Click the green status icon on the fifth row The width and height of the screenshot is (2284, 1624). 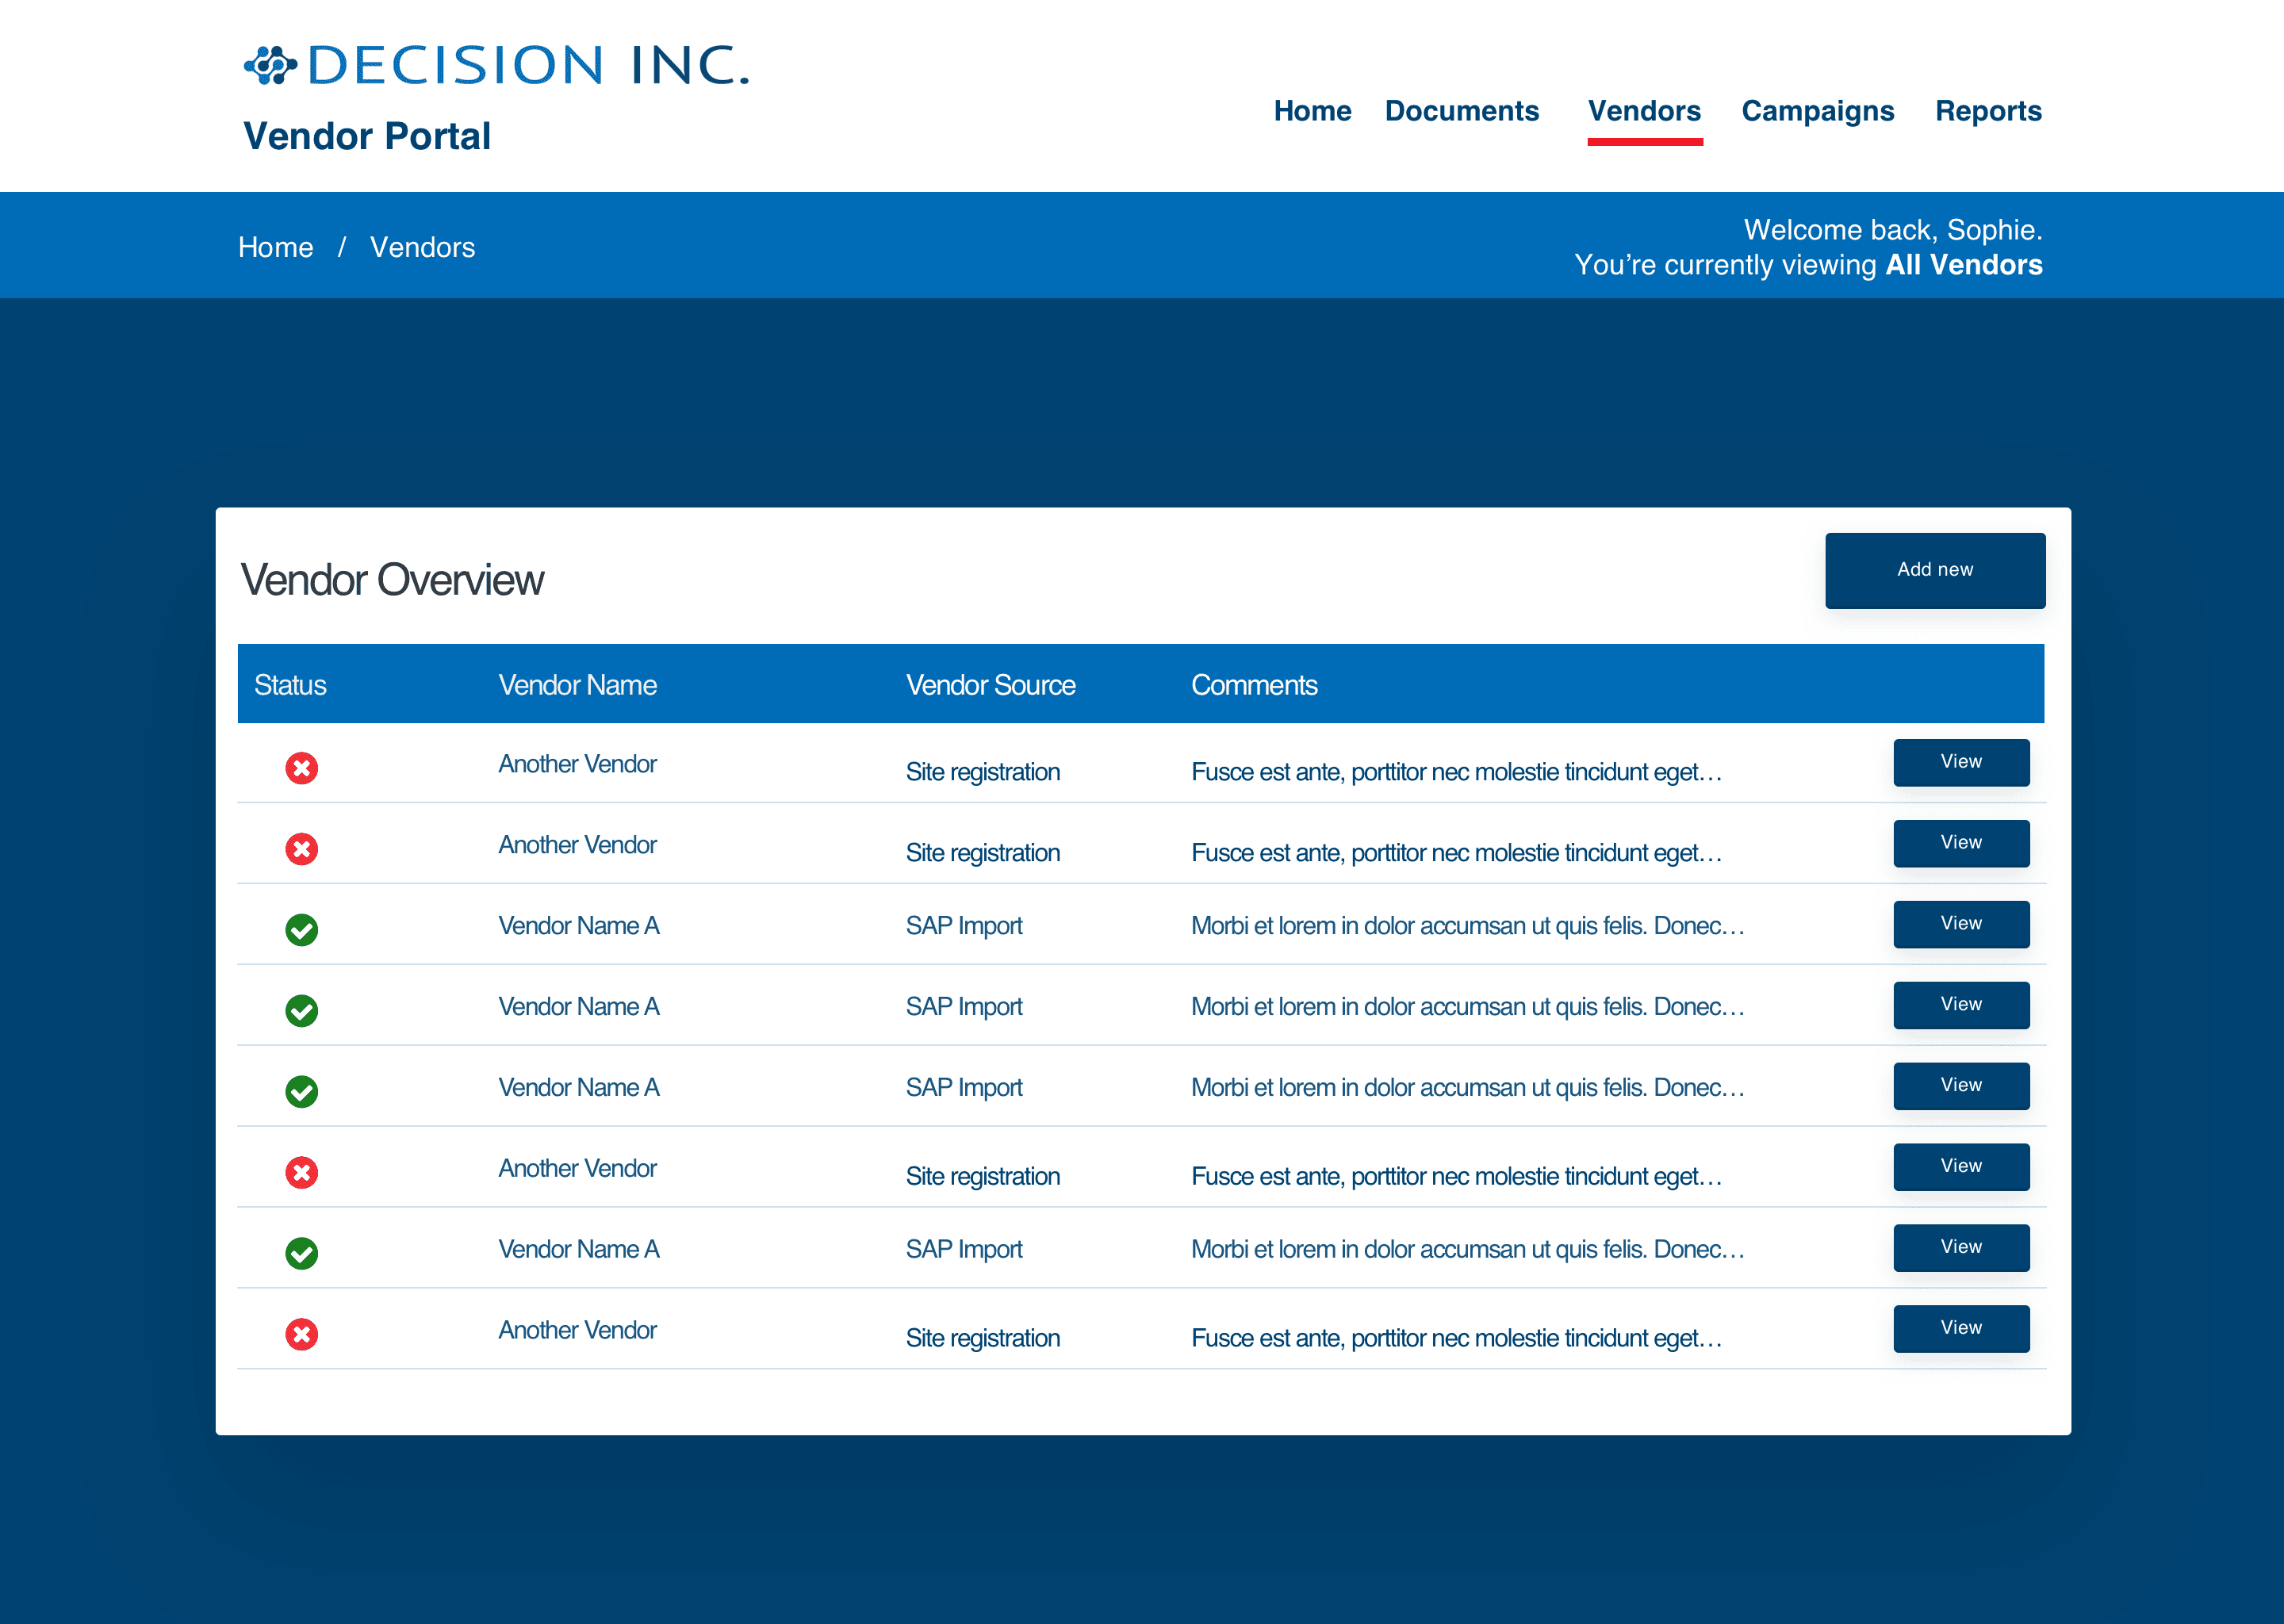pyautogui.click(x=302, y=1092)
